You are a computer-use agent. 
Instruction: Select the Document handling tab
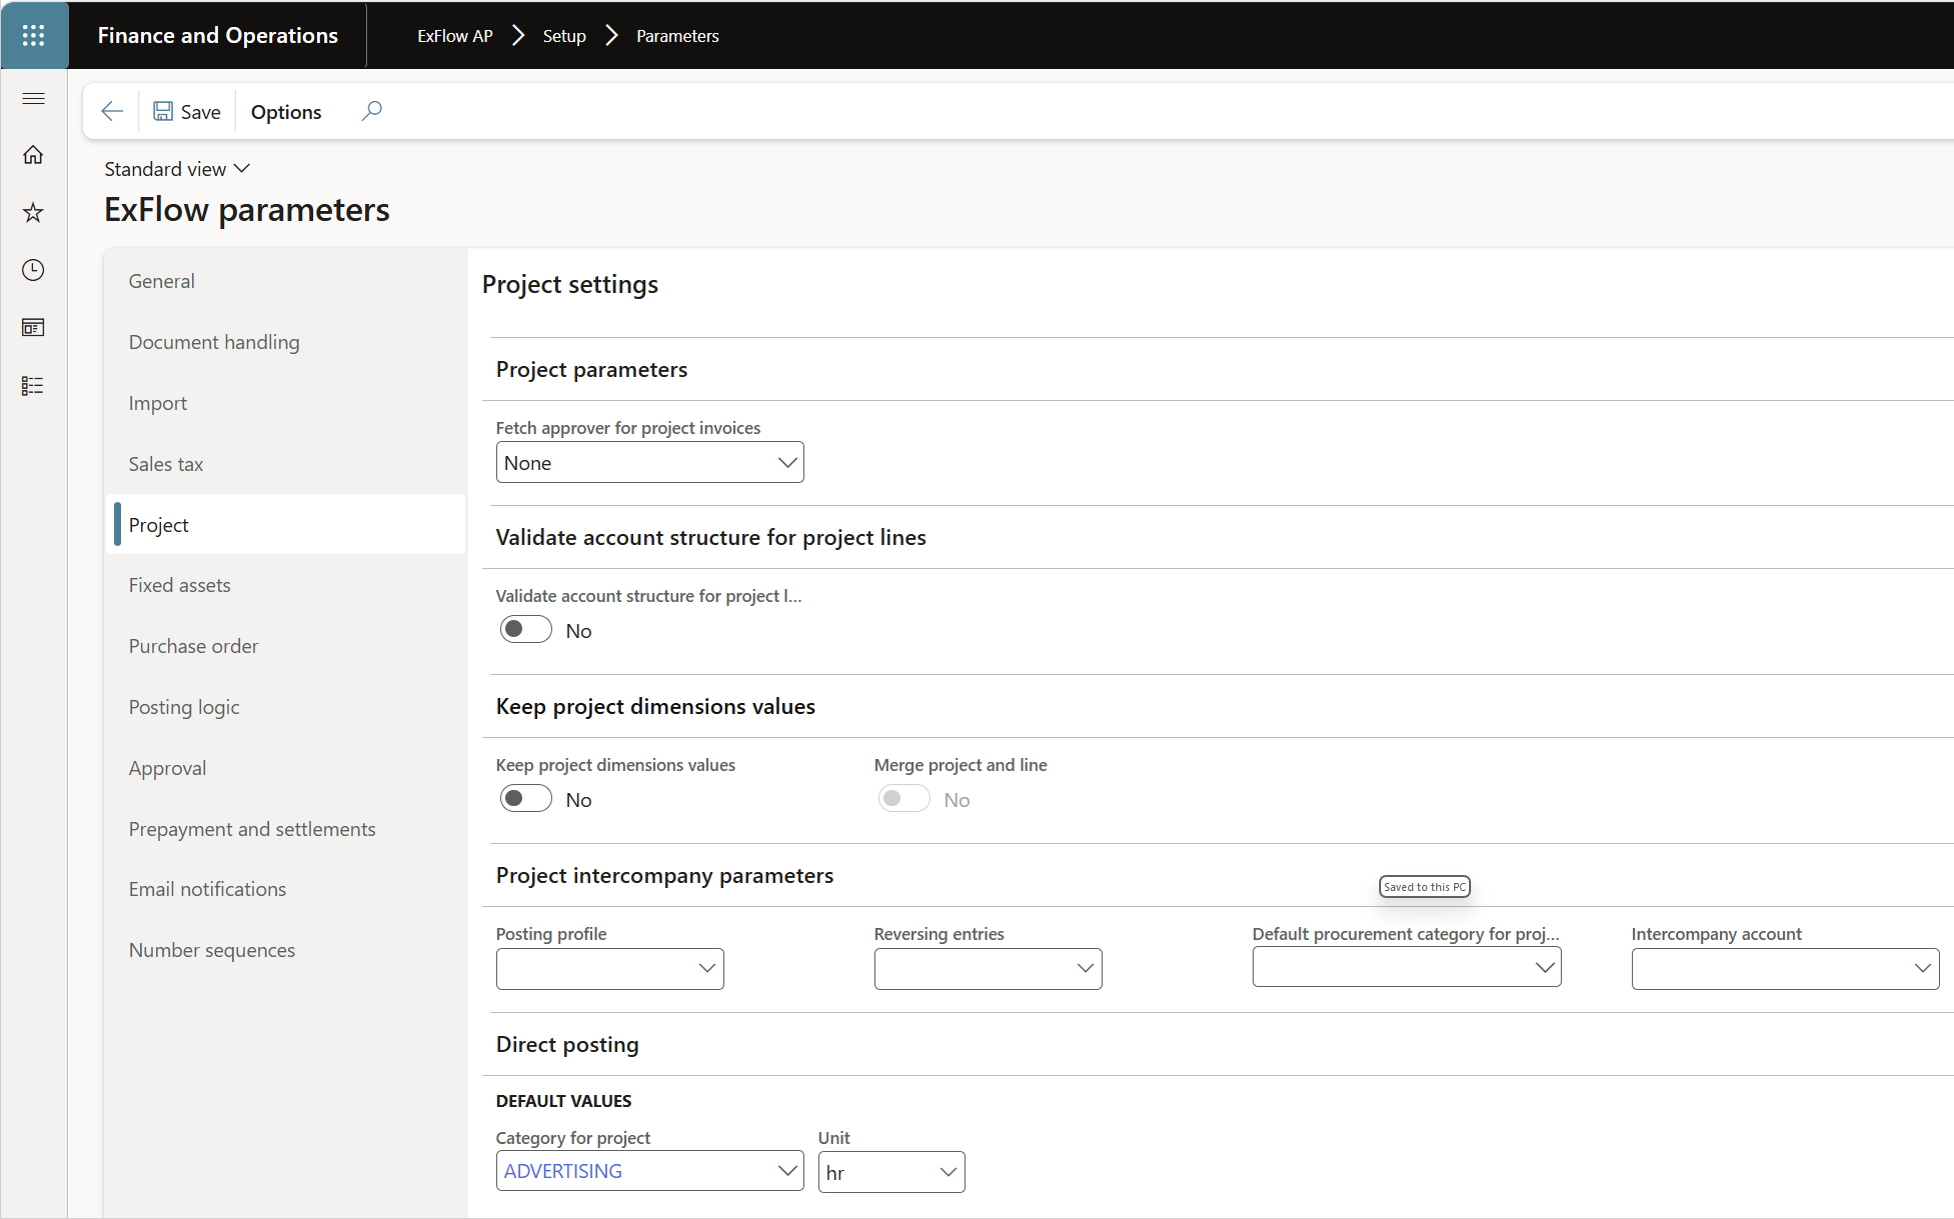coord(285,342)
